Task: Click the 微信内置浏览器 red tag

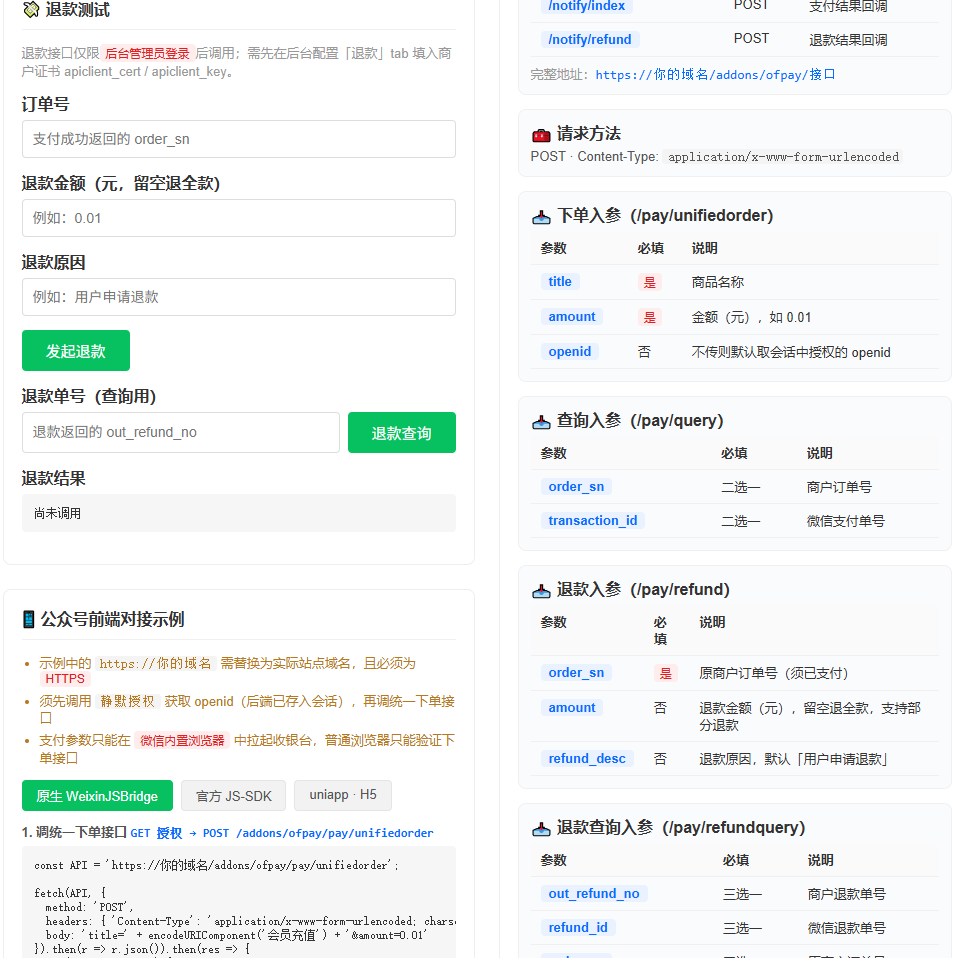Action: pos(183,740)
